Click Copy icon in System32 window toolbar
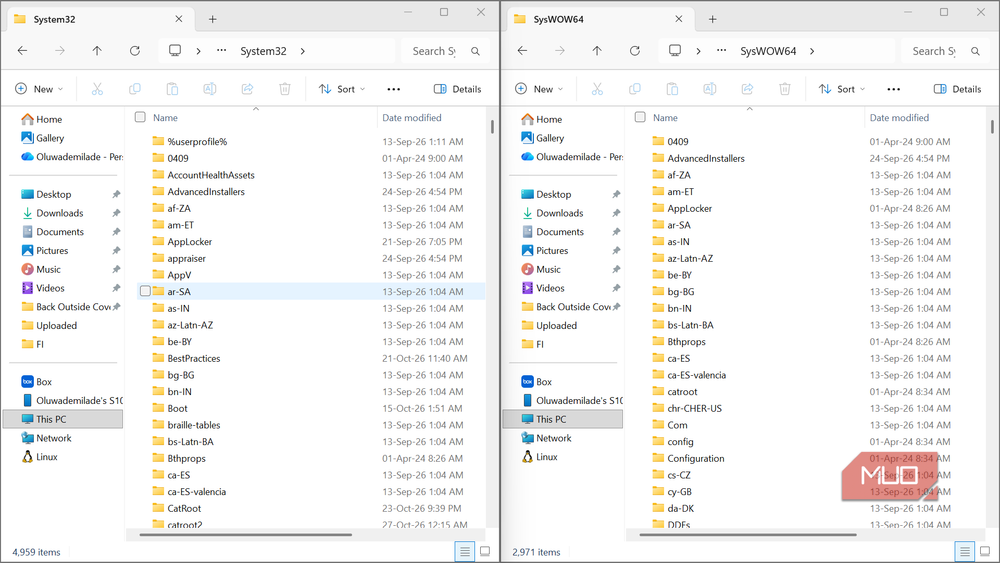 [135, 89]
